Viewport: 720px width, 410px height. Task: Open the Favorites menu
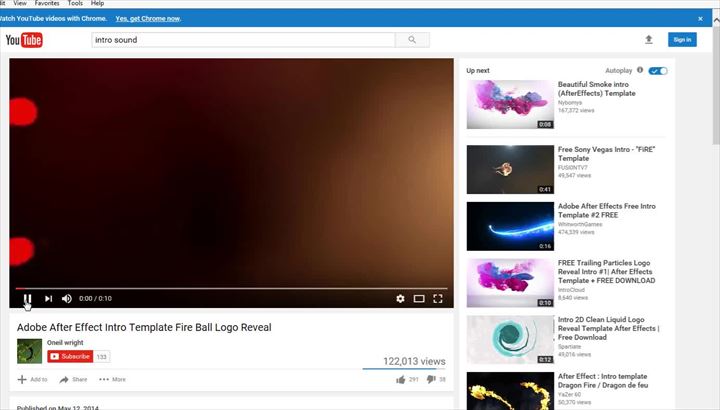pyautogui.click(x=47, y=4)
